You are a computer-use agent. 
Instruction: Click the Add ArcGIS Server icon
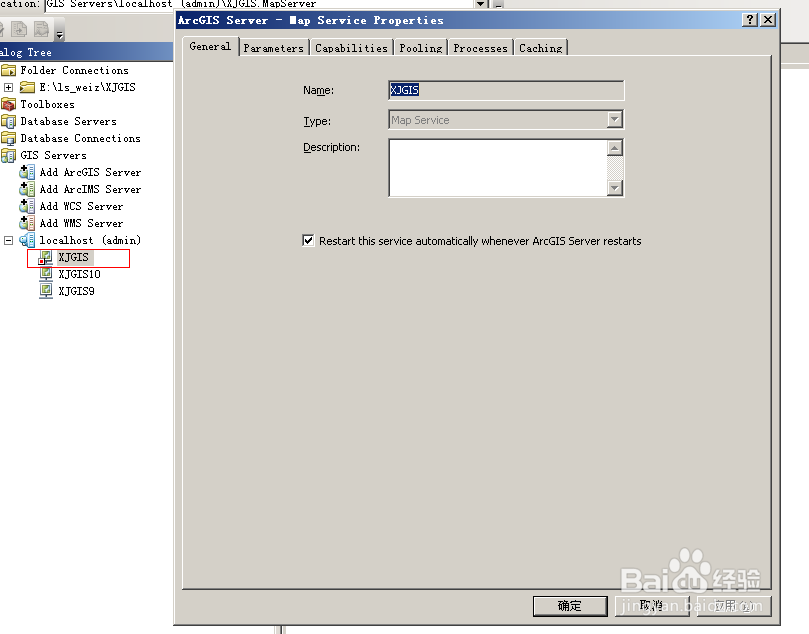point(27,172)
